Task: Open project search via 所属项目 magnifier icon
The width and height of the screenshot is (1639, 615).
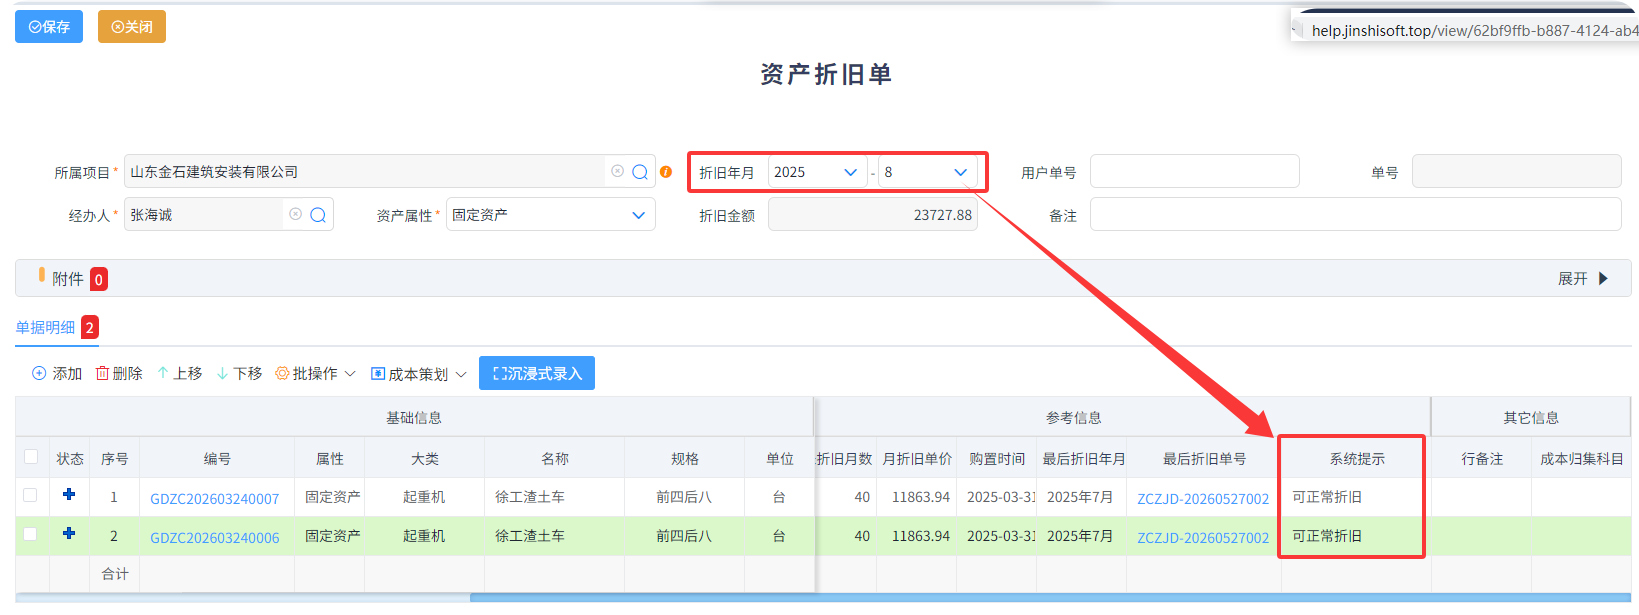Action: (640, 172)
